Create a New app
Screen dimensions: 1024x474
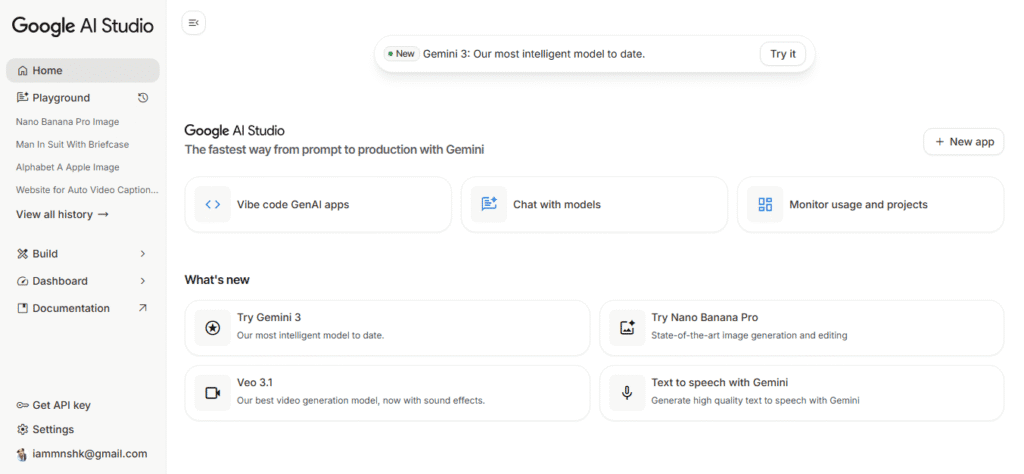[963, 142]
